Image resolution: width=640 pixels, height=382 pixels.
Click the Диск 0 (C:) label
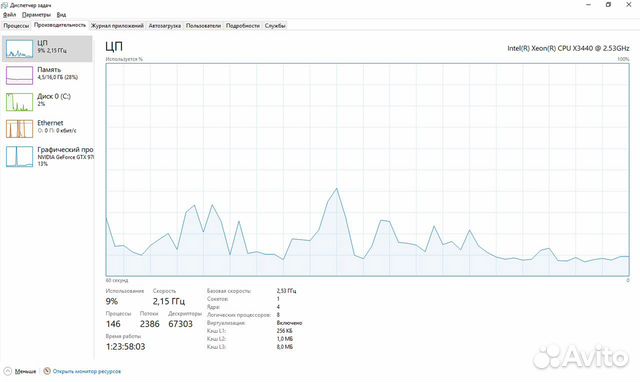pos(54,96)
